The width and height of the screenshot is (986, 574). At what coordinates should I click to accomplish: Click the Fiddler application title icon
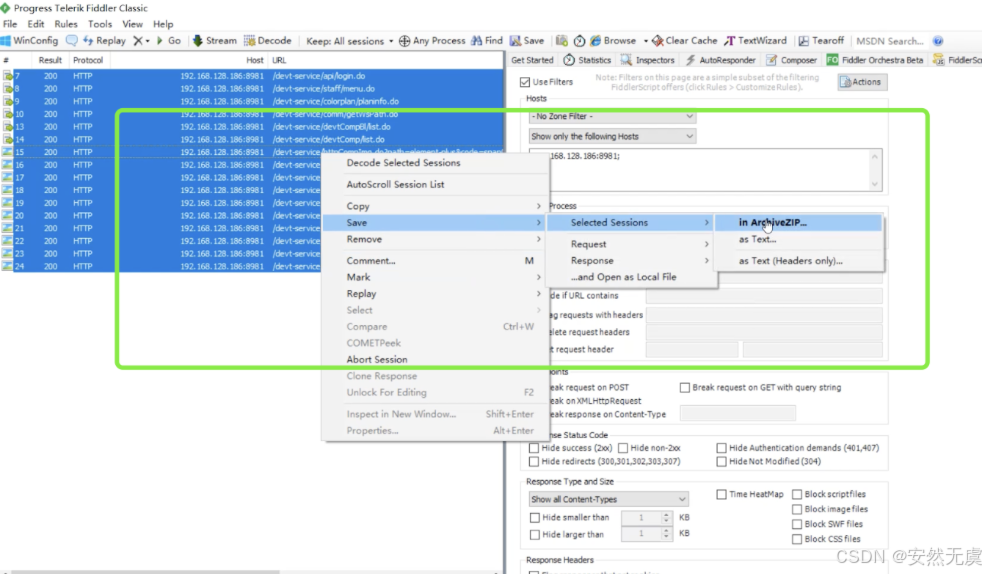pos(5,8)
